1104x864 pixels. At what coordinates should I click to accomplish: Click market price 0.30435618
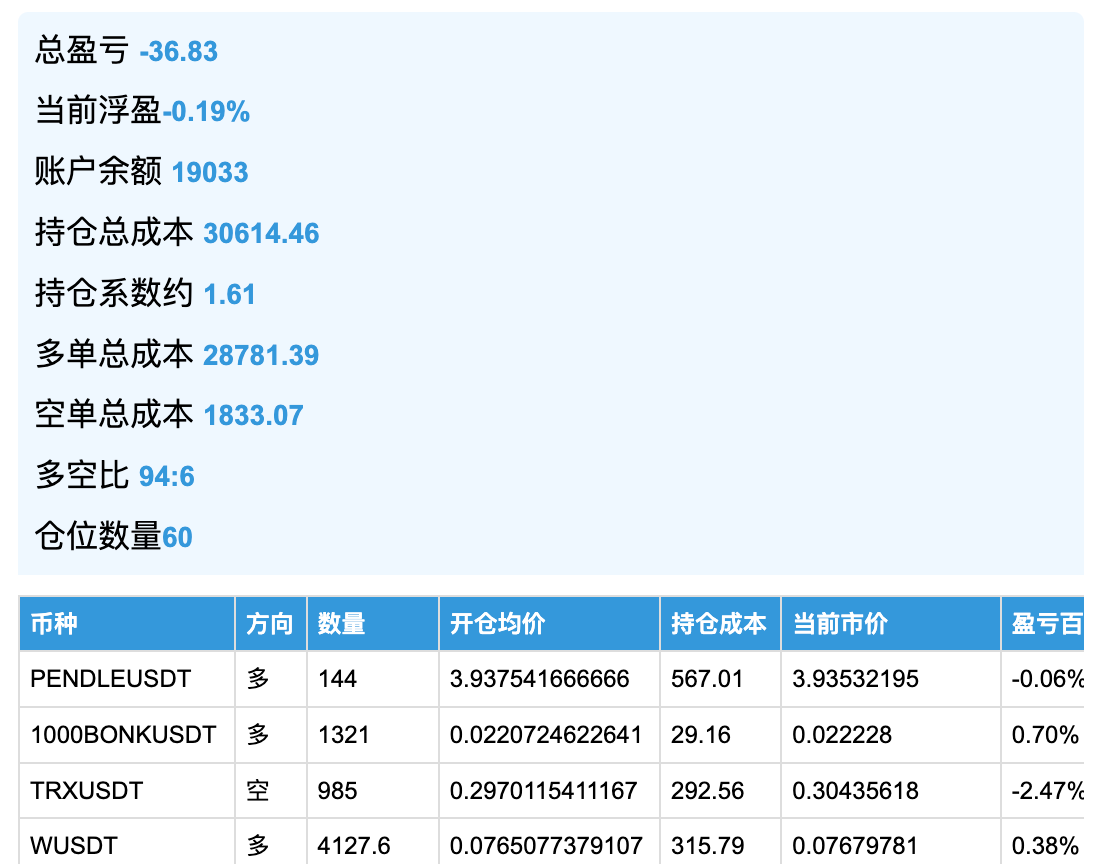tap(855, 790)
